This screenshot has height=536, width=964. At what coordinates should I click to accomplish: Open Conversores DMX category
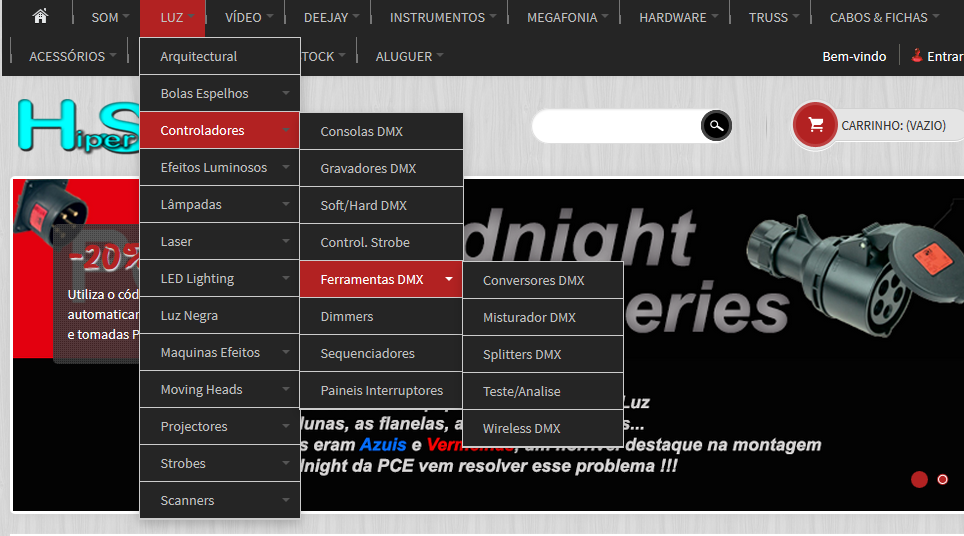point(543,280)
